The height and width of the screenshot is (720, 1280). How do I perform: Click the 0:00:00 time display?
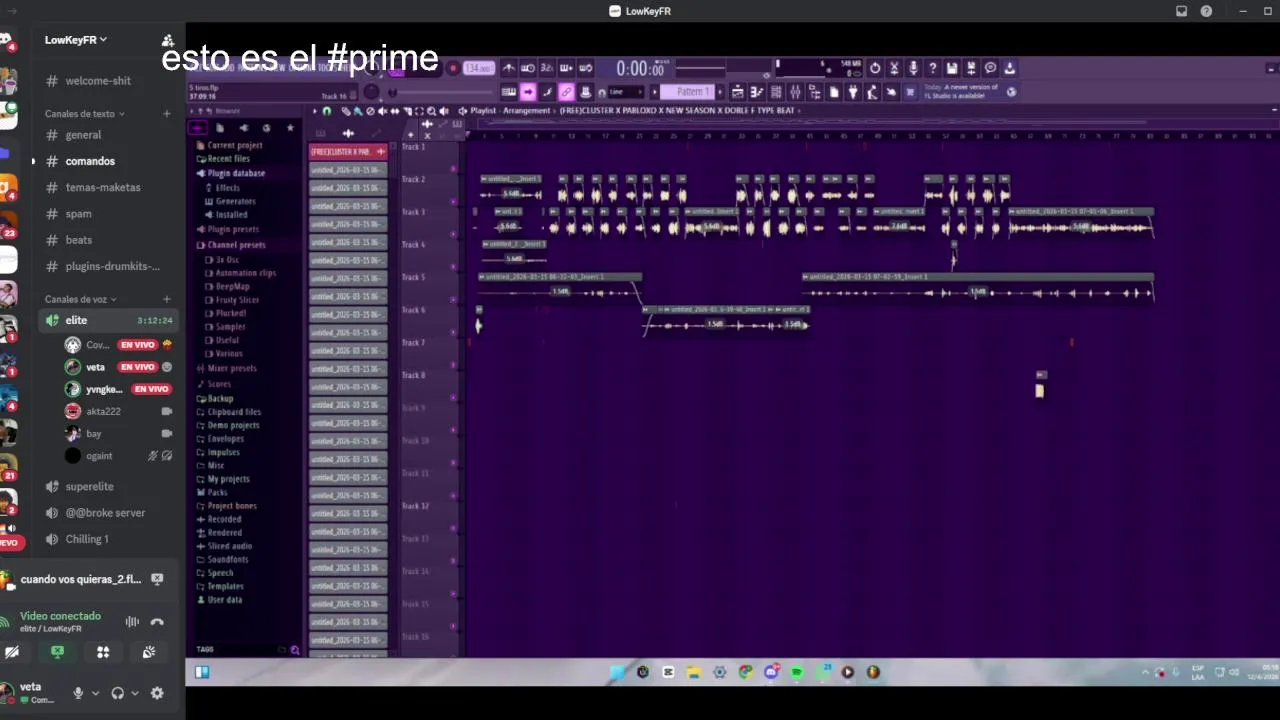tap(640, 69)
